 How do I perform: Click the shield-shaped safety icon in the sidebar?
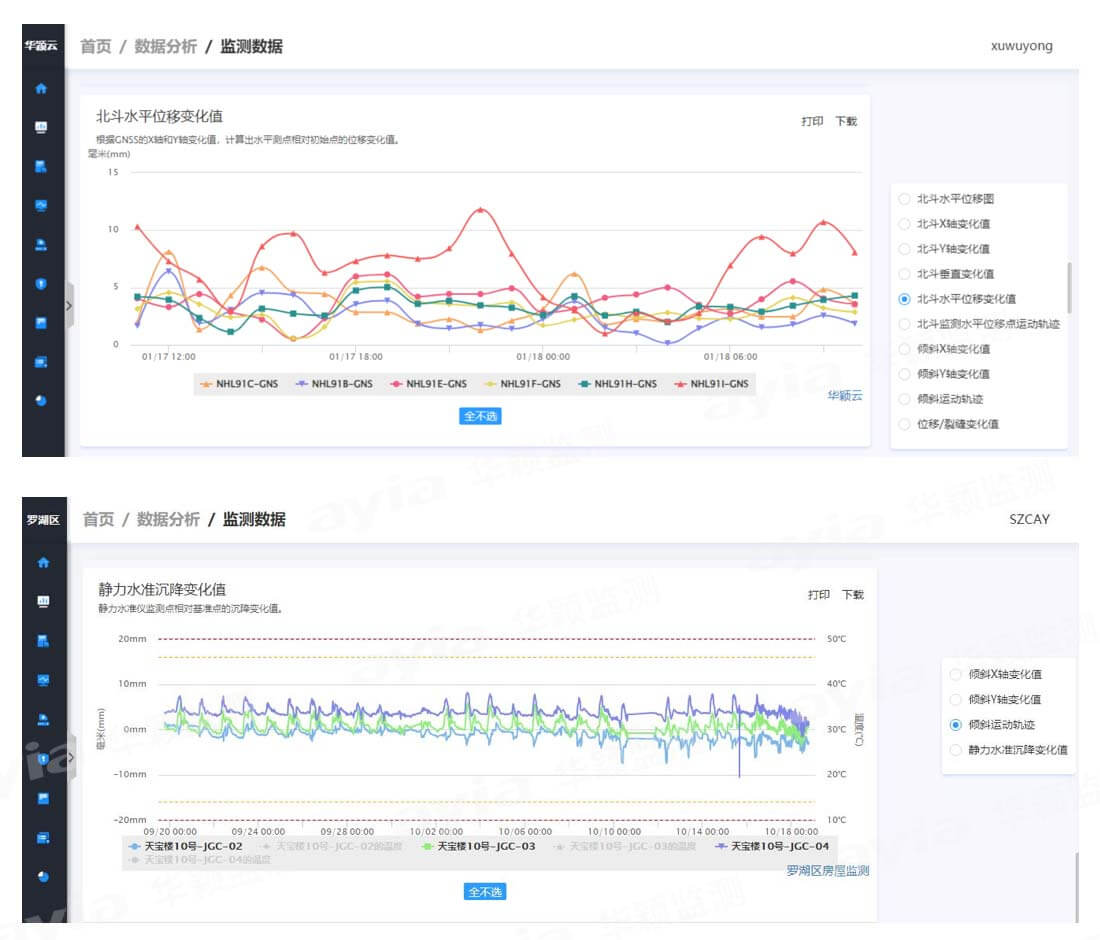pos(41,284)
